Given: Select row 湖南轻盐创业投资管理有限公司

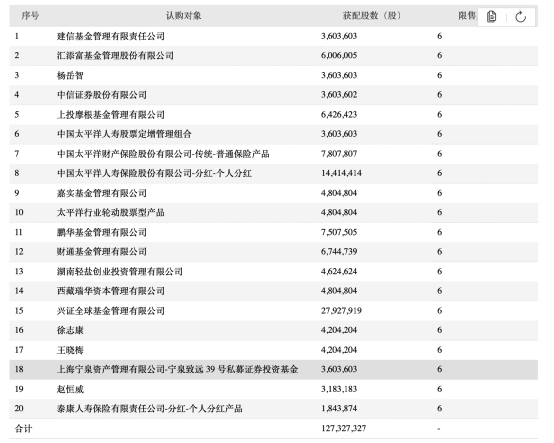Looking at the screenshot, I should (x=274, y=271).
